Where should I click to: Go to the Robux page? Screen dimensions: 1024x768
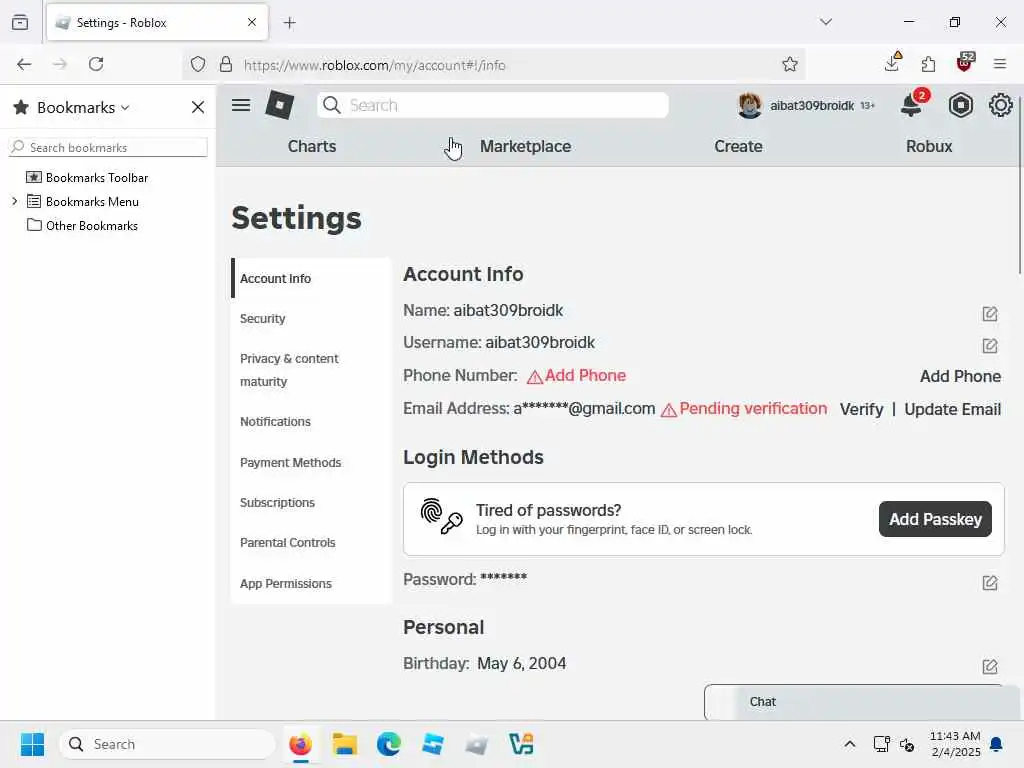coord(929,146)
